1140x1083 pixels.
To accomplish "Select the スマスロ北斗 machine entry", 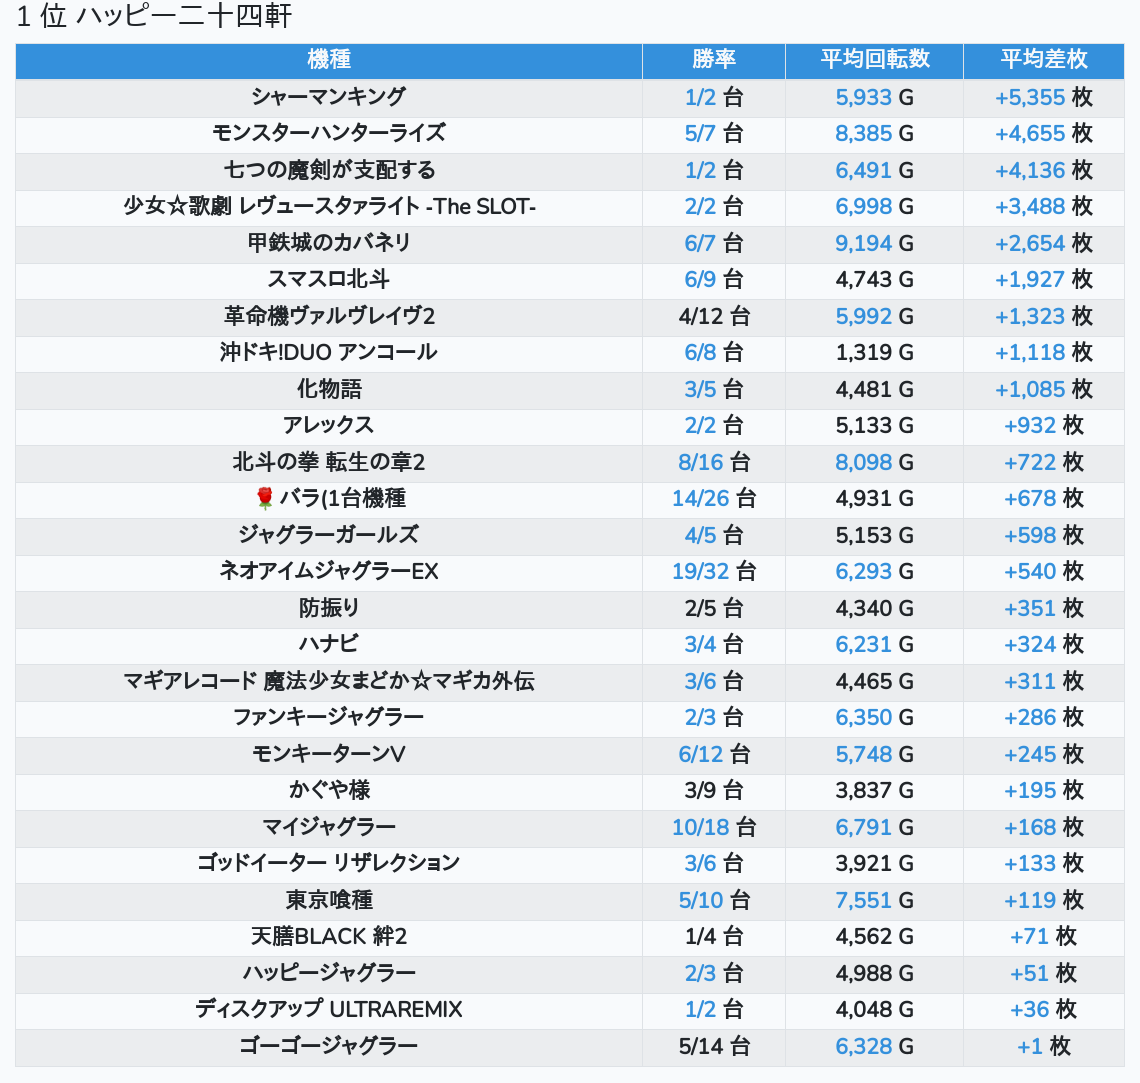I will (329, 279).
